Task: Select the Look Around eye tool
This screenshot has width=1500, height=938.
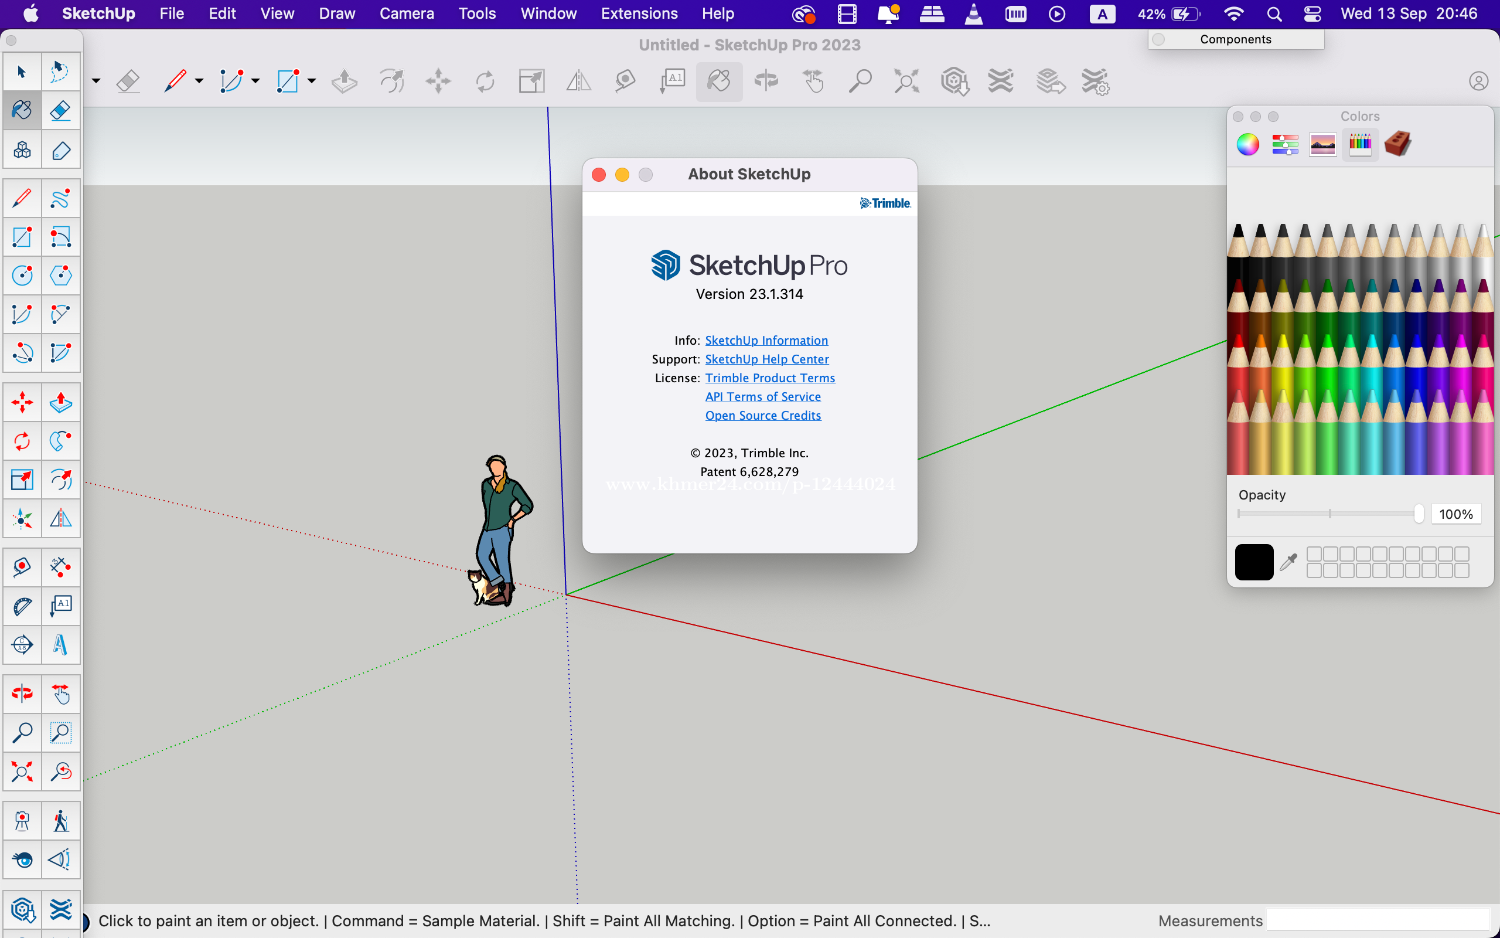Action: click(22, 859)
